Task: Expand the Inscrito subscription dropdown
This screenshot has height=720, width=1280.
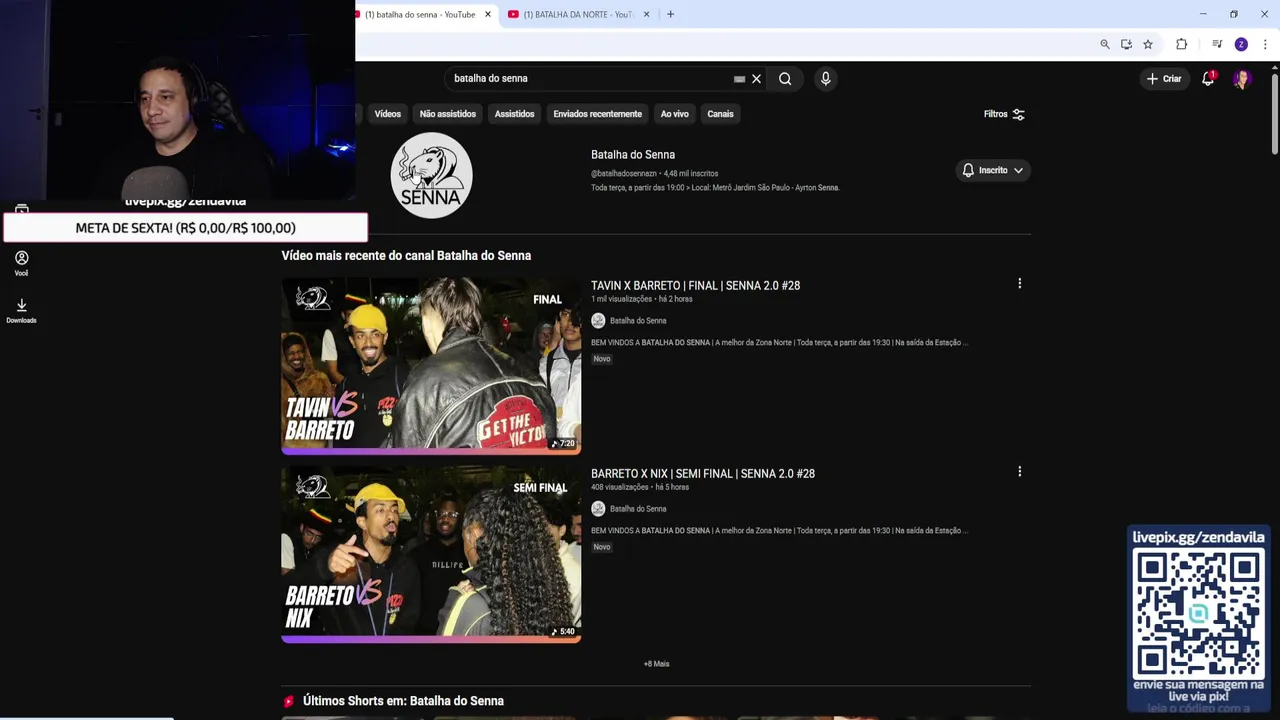Action: [x=992, y=170]
